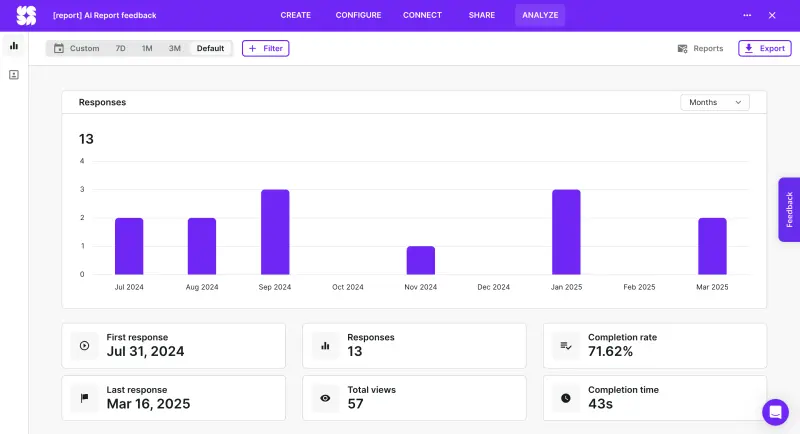800x434 pixels.
Task: Expand the Months interval dropdown
Action: point(715,103)
